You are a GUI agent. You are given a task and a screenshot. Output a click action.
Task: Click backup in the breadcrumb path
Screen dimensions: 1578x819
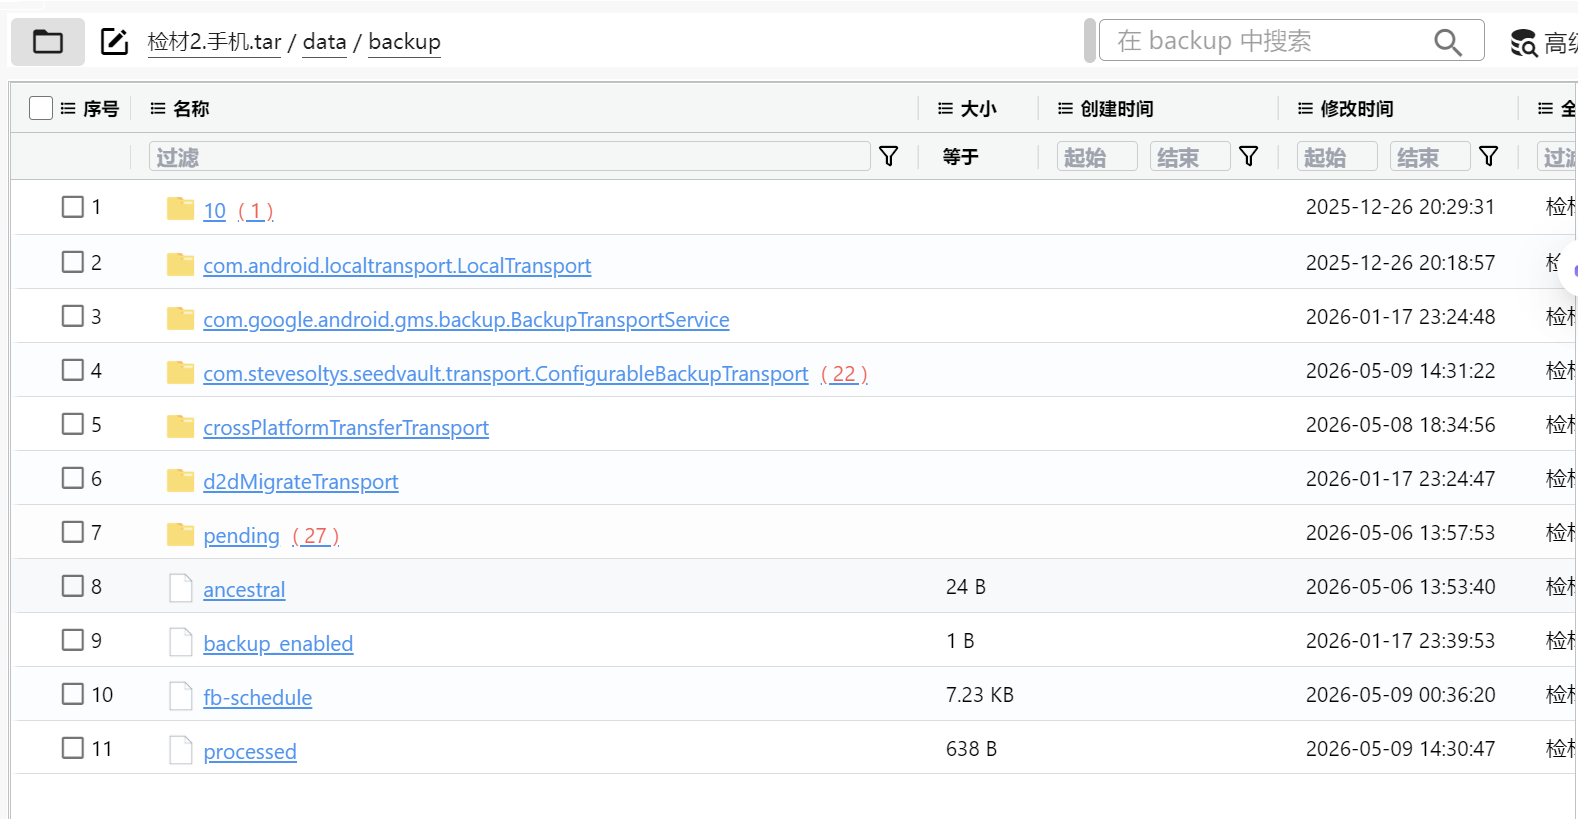point(405,42)
